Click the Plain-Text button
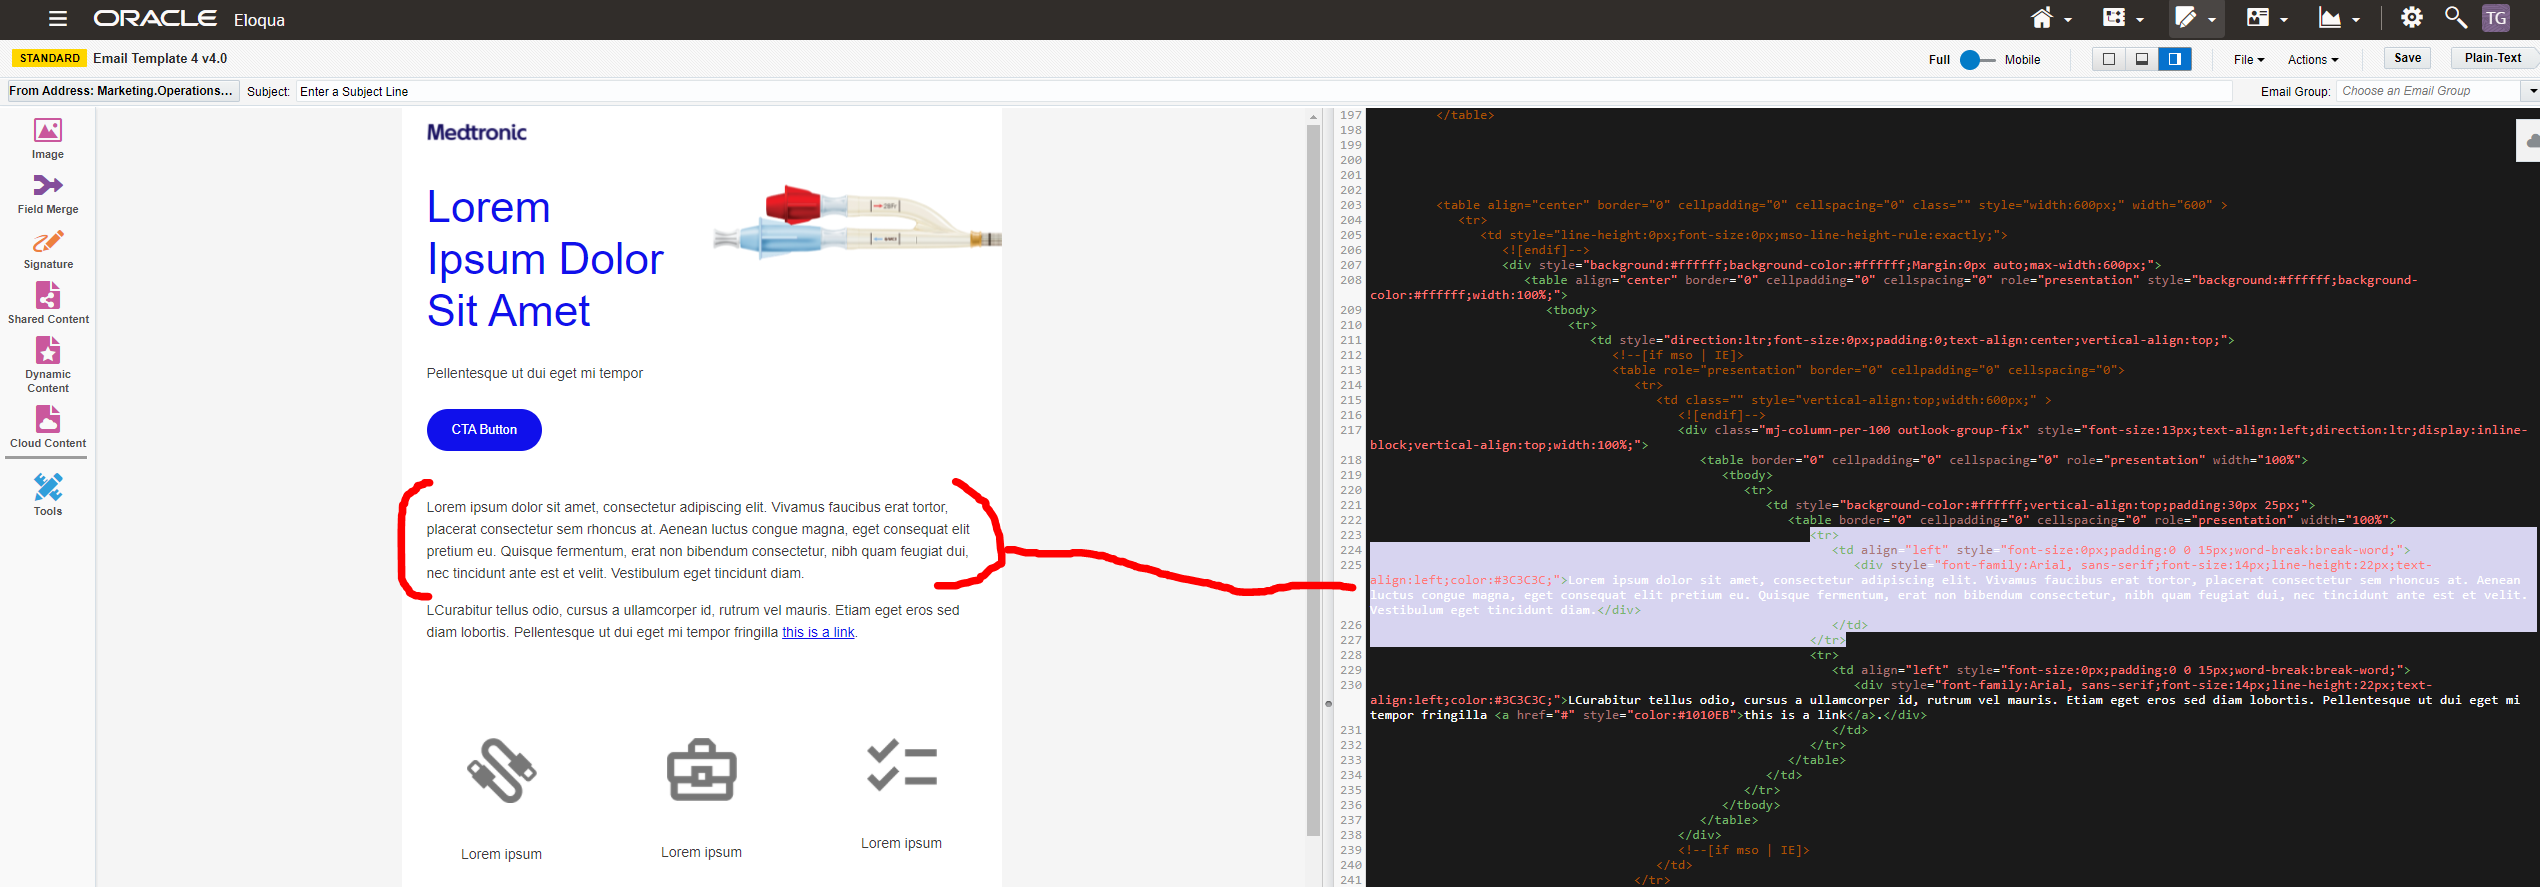2540x887 pixels. click(x=2492, y=58)
